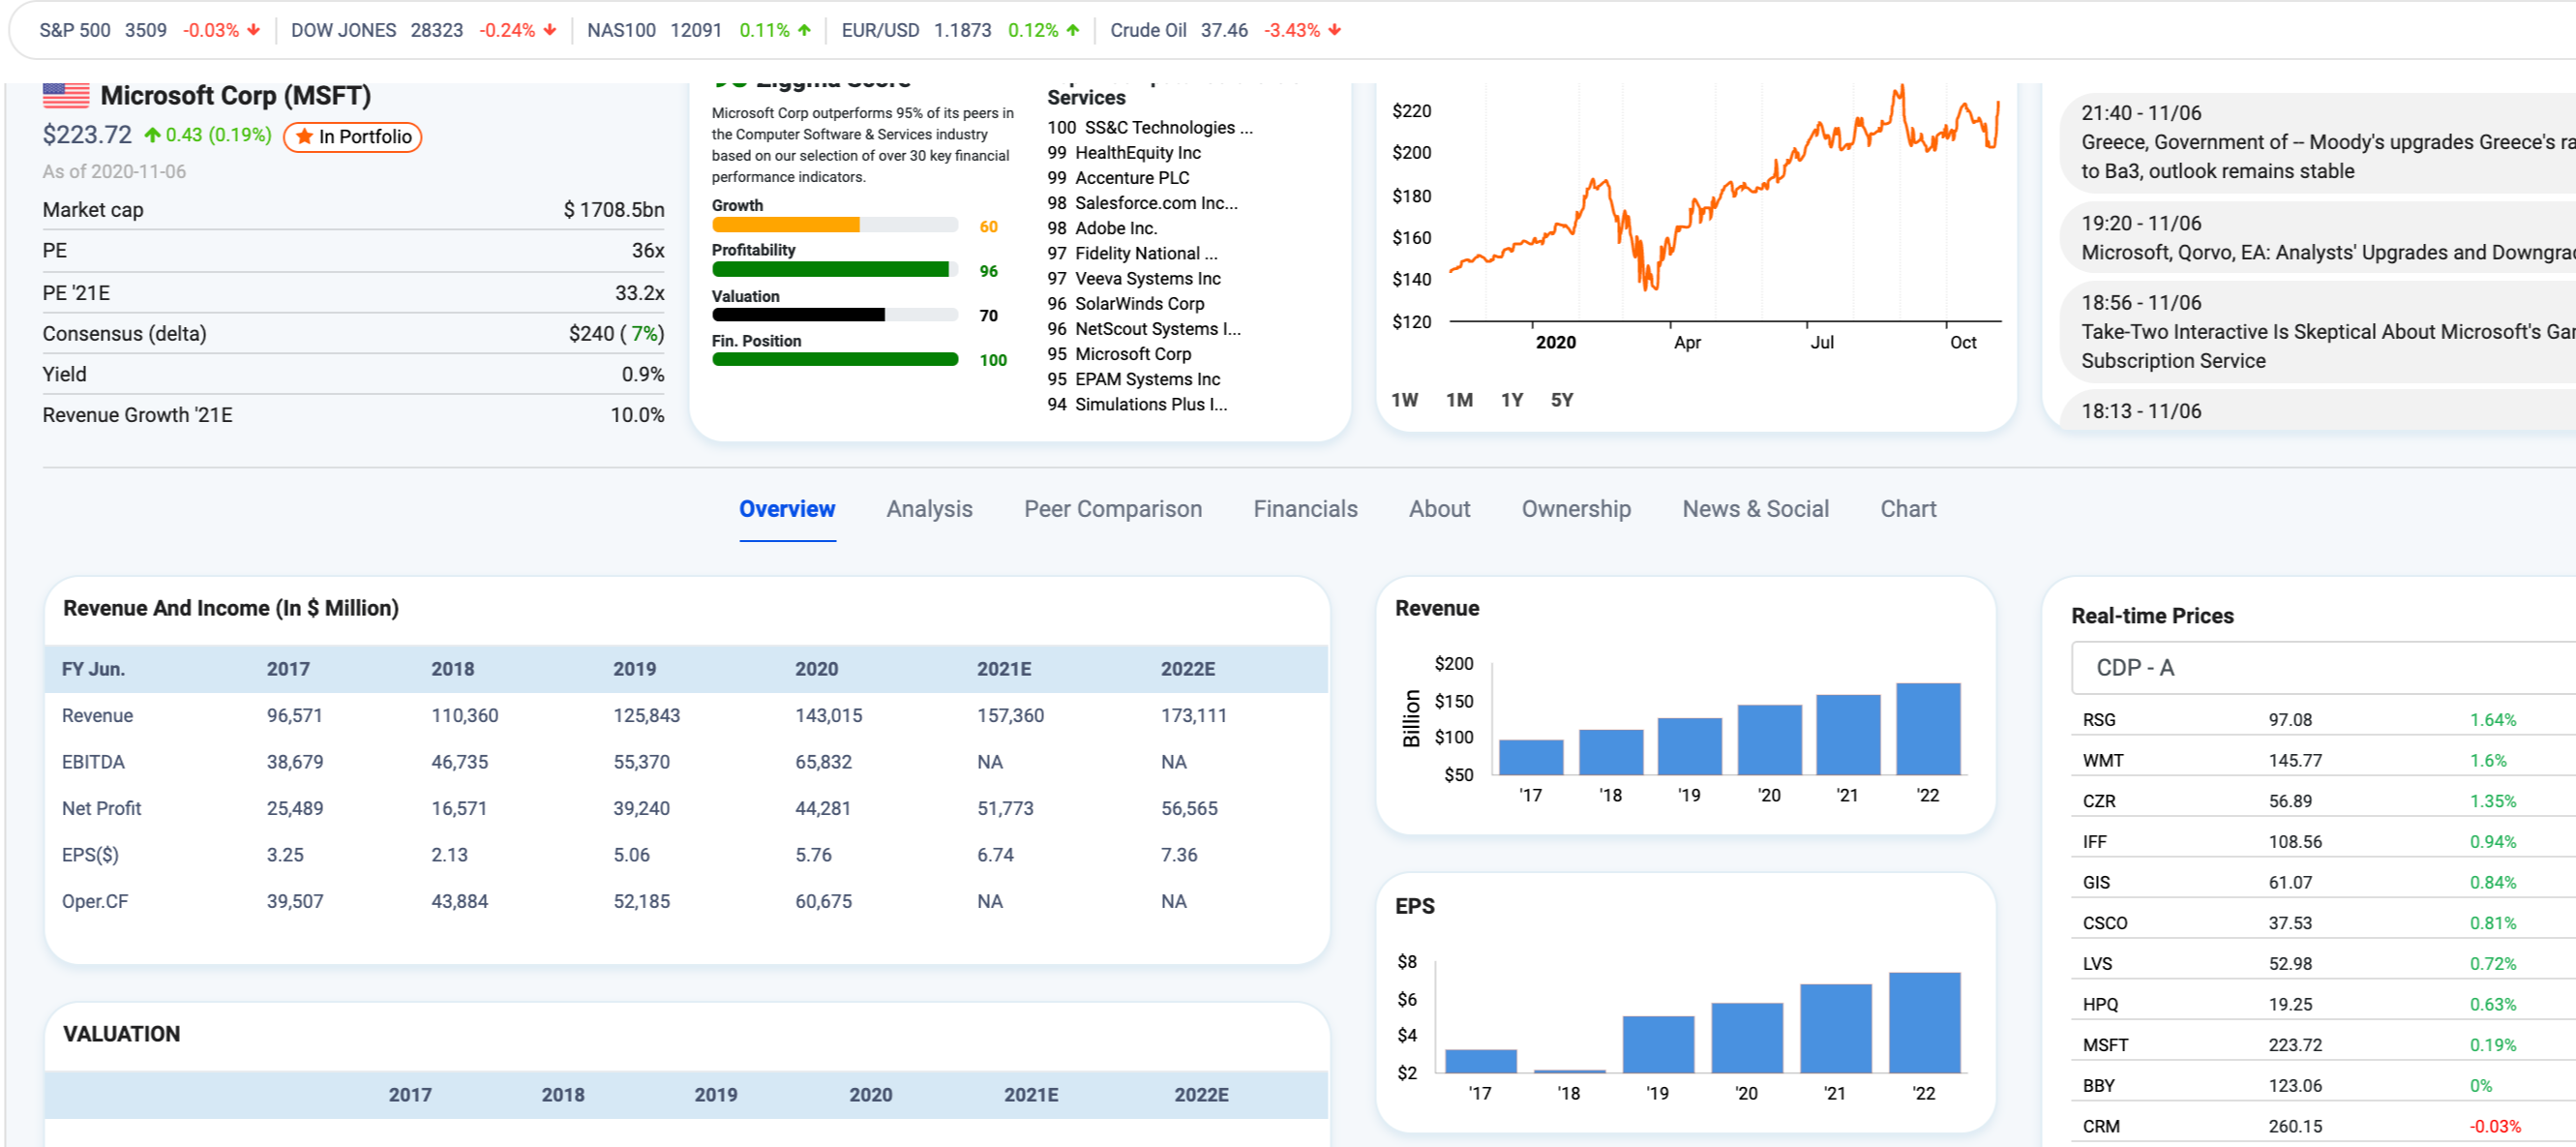Click the S&P 500 red down arrow
The height and width of the screenshot is (1147, 2576).
254,30
